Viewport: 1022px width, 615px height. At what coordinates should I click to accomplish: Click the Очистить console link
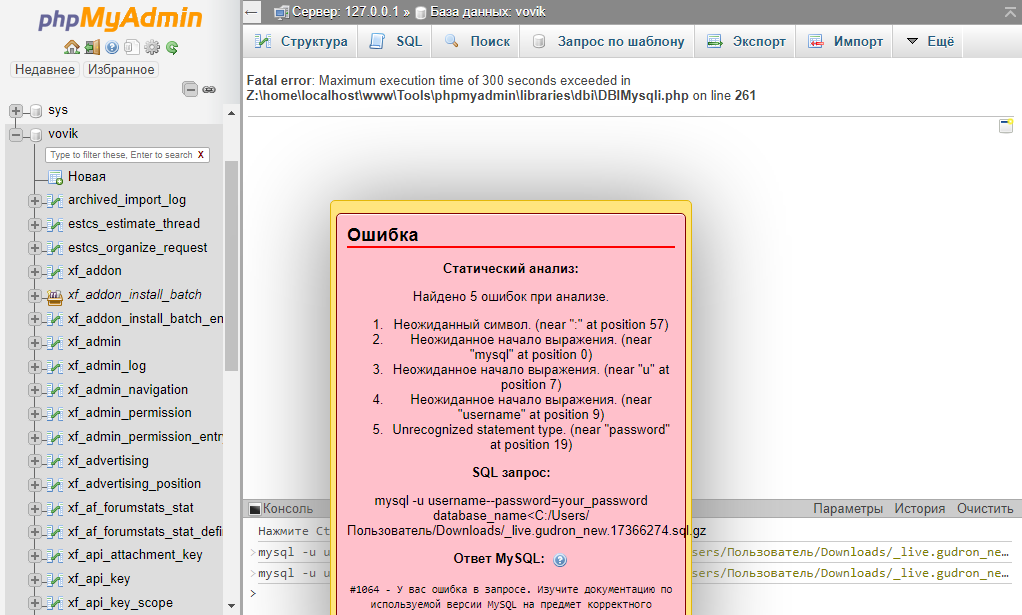pyautogui.click(x=985, y=508)
